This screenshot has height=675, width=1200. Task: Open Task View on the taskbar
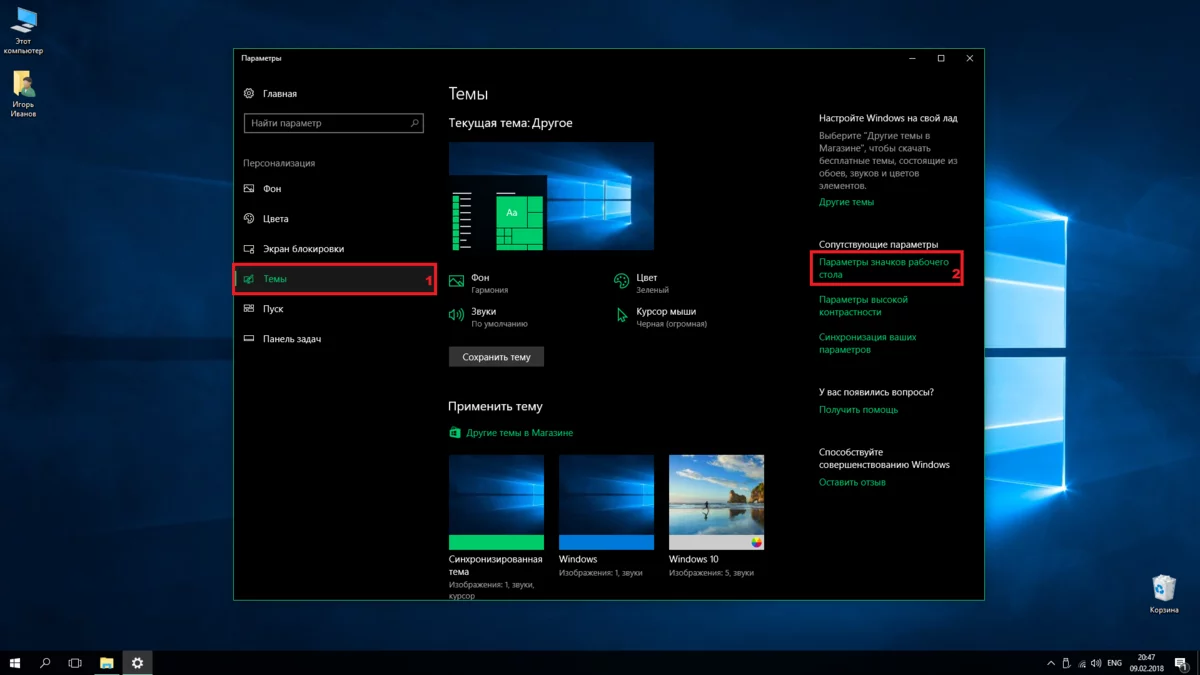pos(75,662)
